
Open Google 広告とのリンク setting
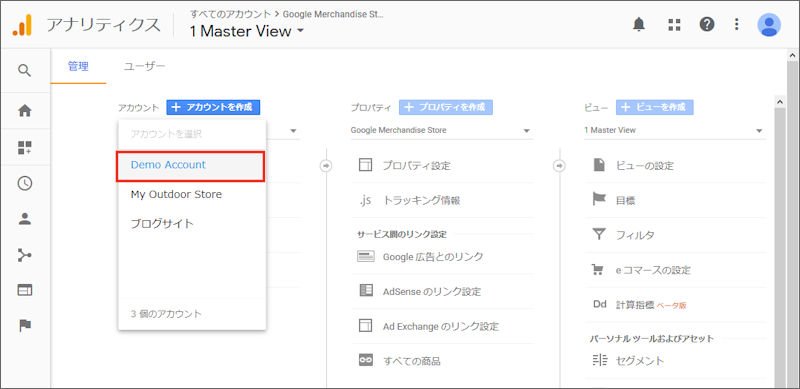(x=433, y=257)
